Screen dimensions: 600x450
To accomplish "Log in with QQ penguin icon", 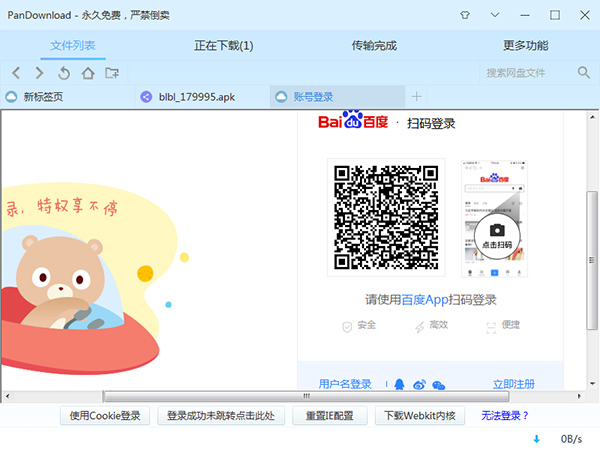I will pyautogui.click(x=399, y=384).
